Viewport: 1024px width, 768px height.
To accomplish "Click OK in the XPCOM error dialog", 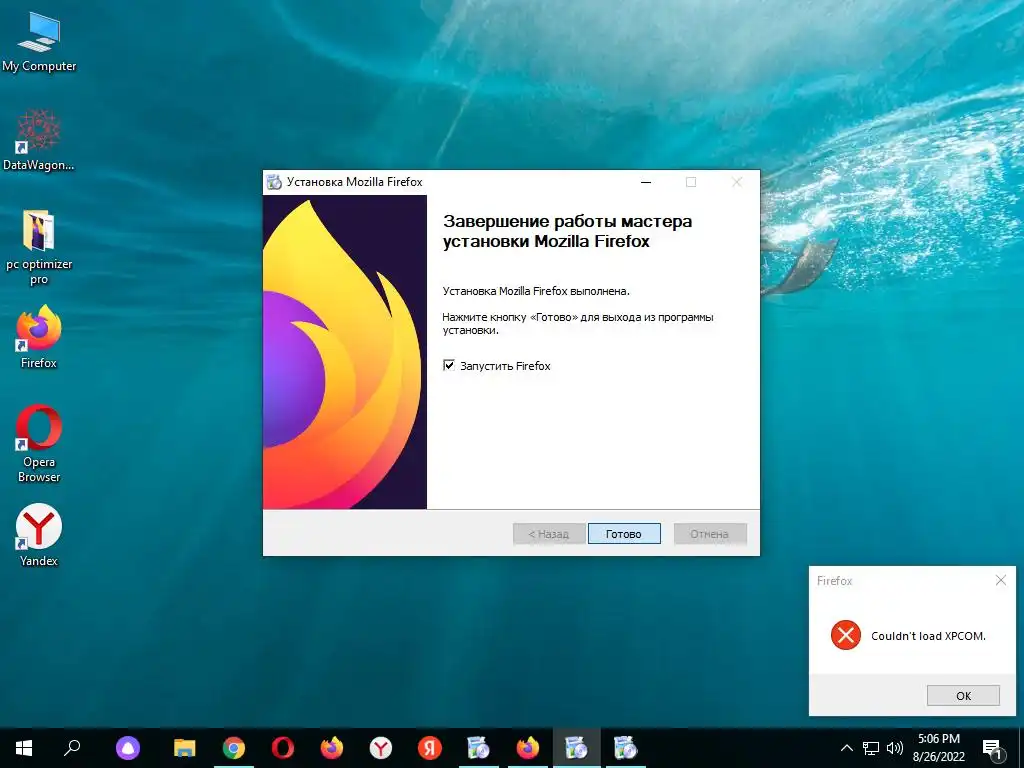I will [963, 696].
